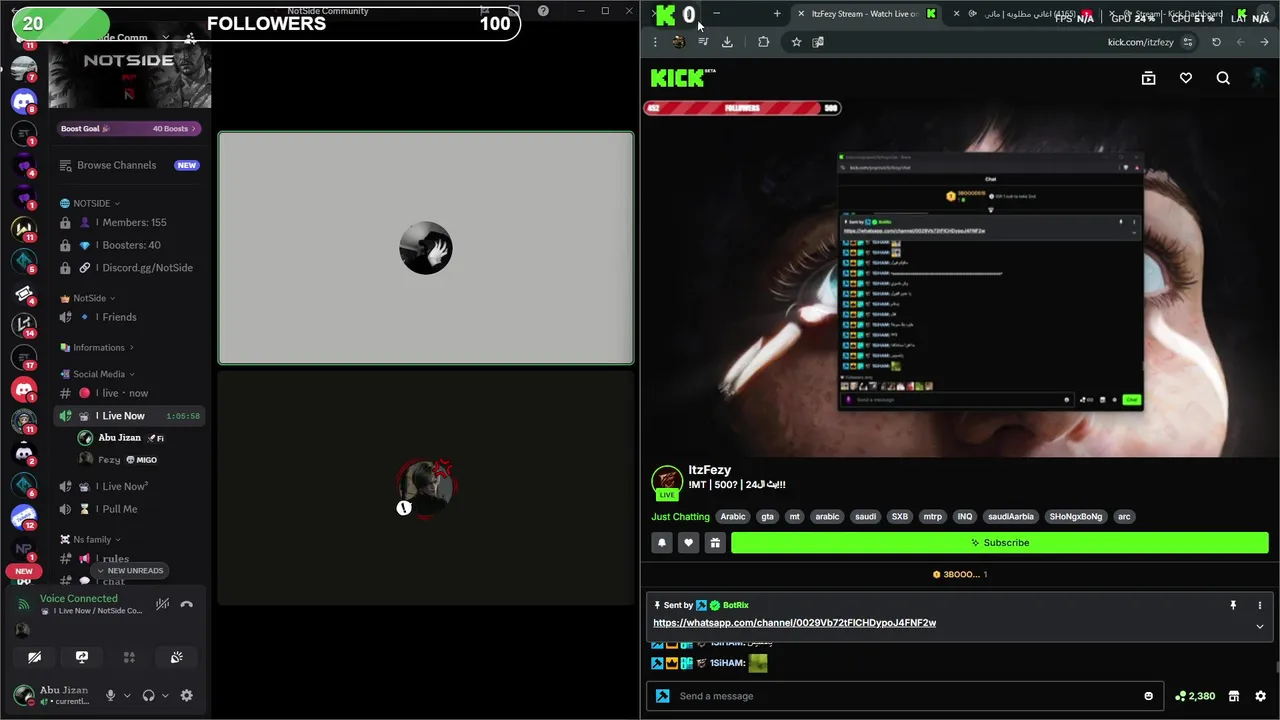Select the Fezy voice participant tile
The width and height of the screenshot is (1280, 720).
pos(426,488)
